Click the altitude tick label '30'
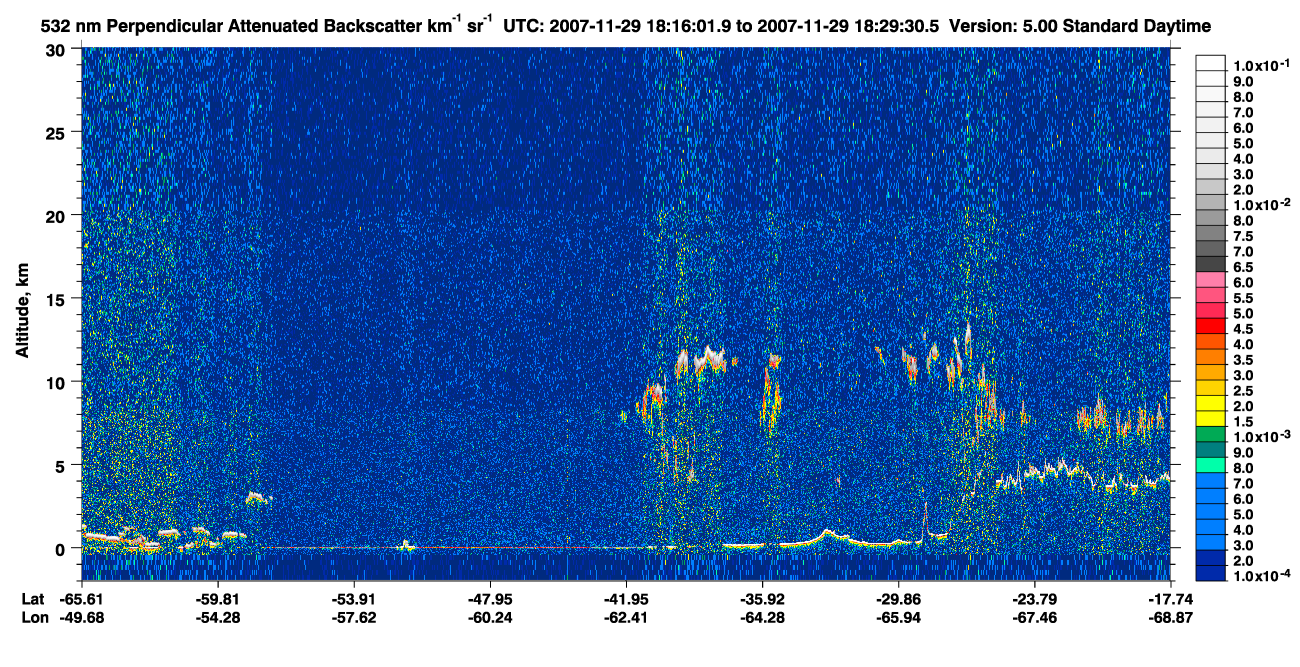Viewport: 1300px width, 667px height. click(x=56, y=50)
